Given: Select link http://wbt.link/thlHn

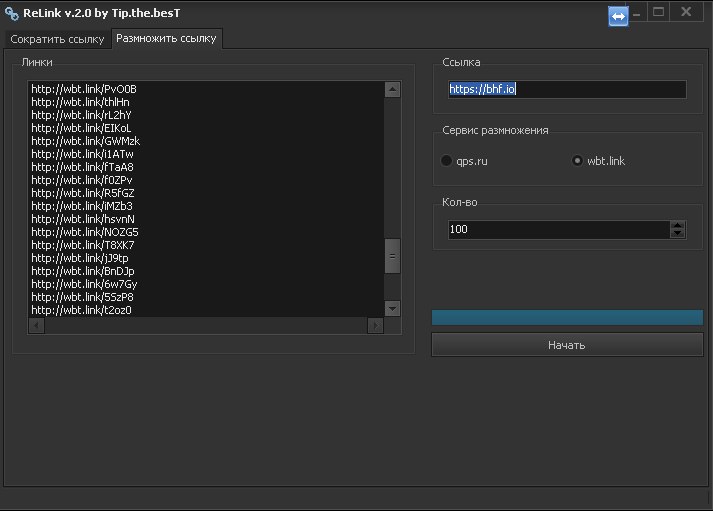Looking at the screenshot, I should click(x=80, y=102).
